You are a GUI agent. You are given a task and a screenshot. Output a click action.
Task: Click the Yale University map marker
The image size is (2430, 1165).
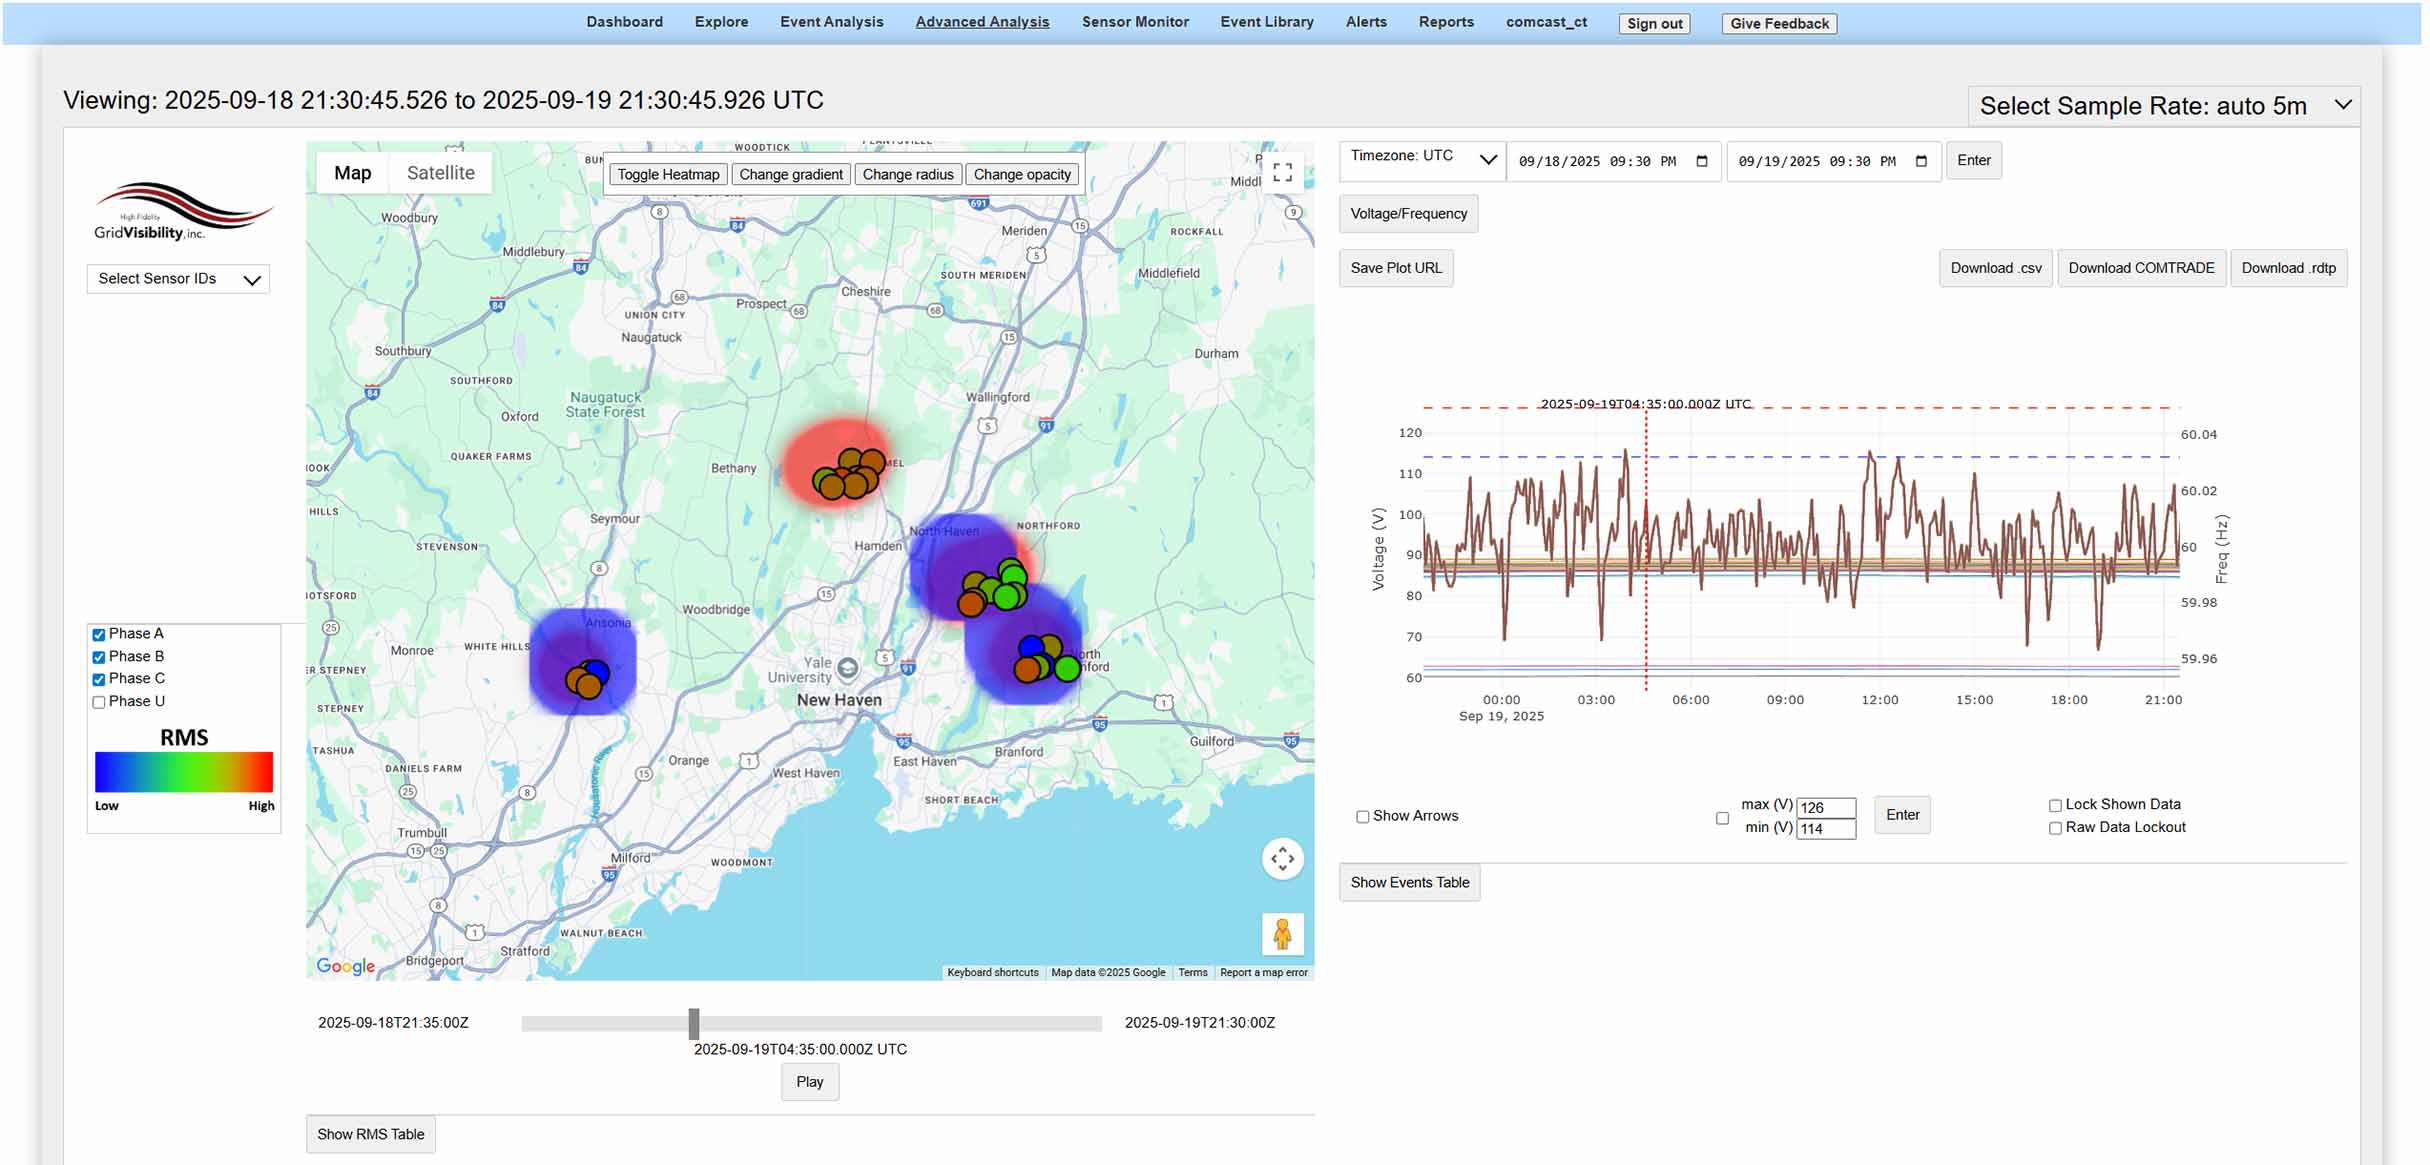848,667
